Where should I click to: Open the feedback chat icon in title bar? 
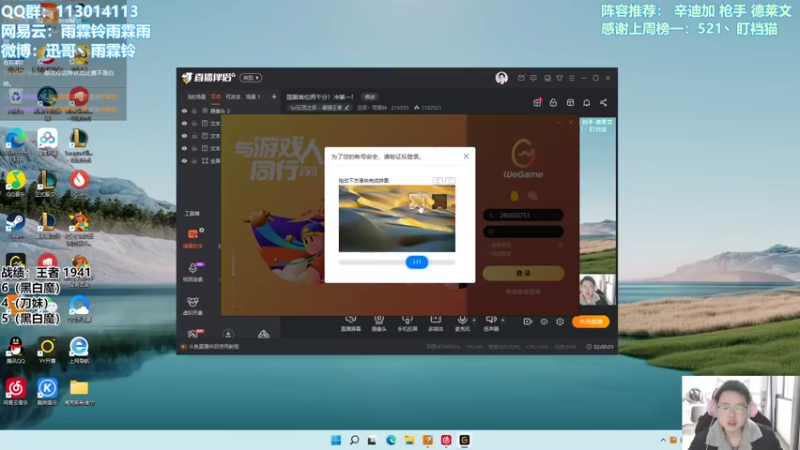coord(533,78)
